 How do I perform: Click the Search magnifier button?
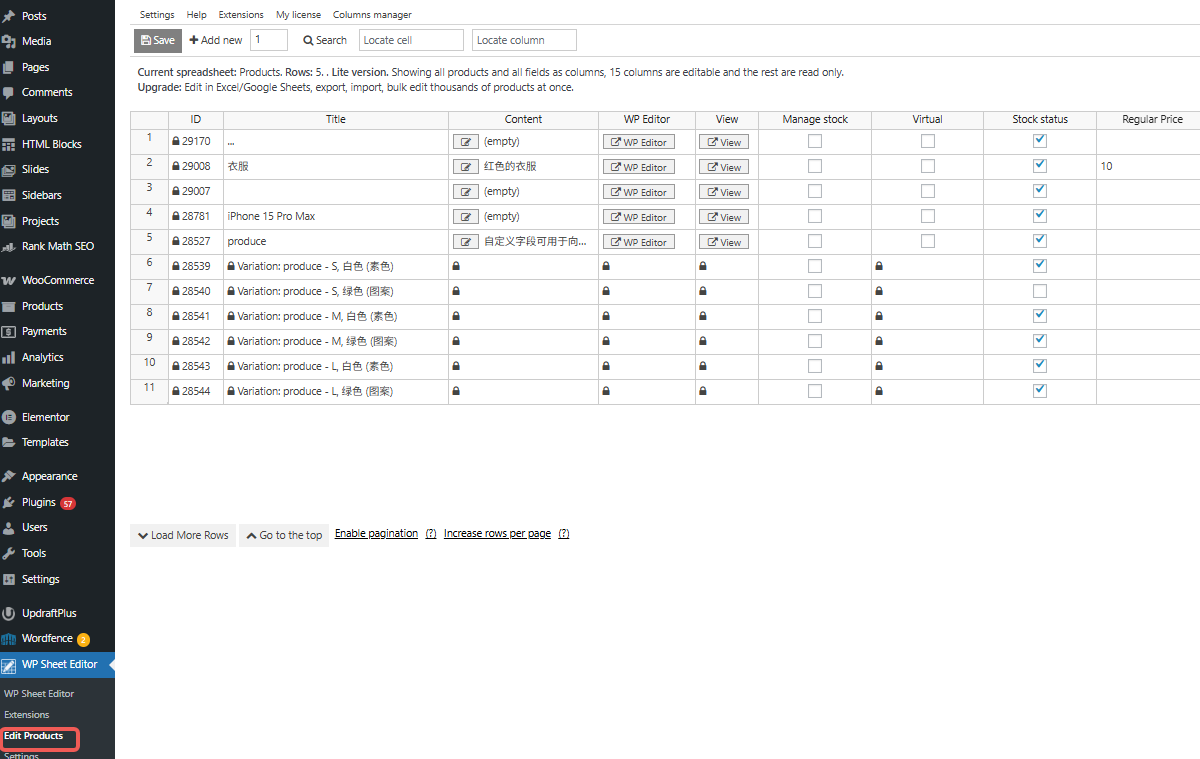tap(325, 40)
